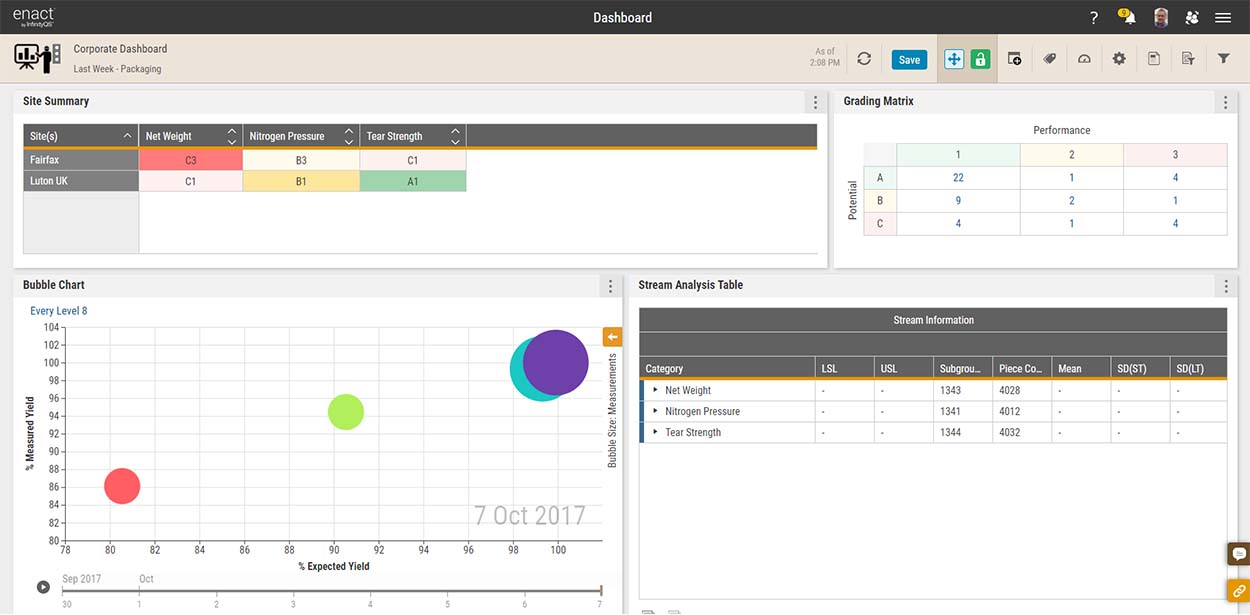Image resolution: width=1250 pixels, height=615 pixels.
Task: Select Luton UK Nitrogen Pressure B1 cell
Action: (301, 181)
